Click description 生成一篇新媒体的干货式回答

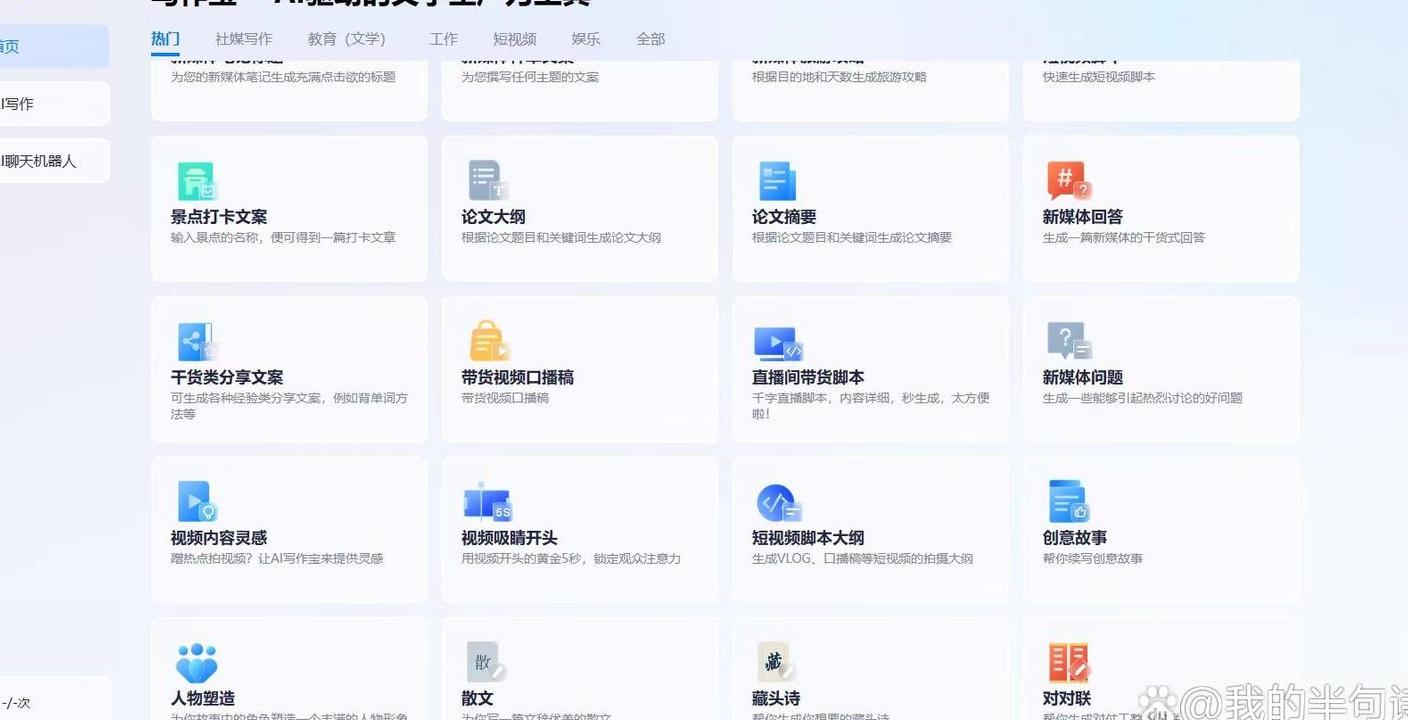(1124, 238)
